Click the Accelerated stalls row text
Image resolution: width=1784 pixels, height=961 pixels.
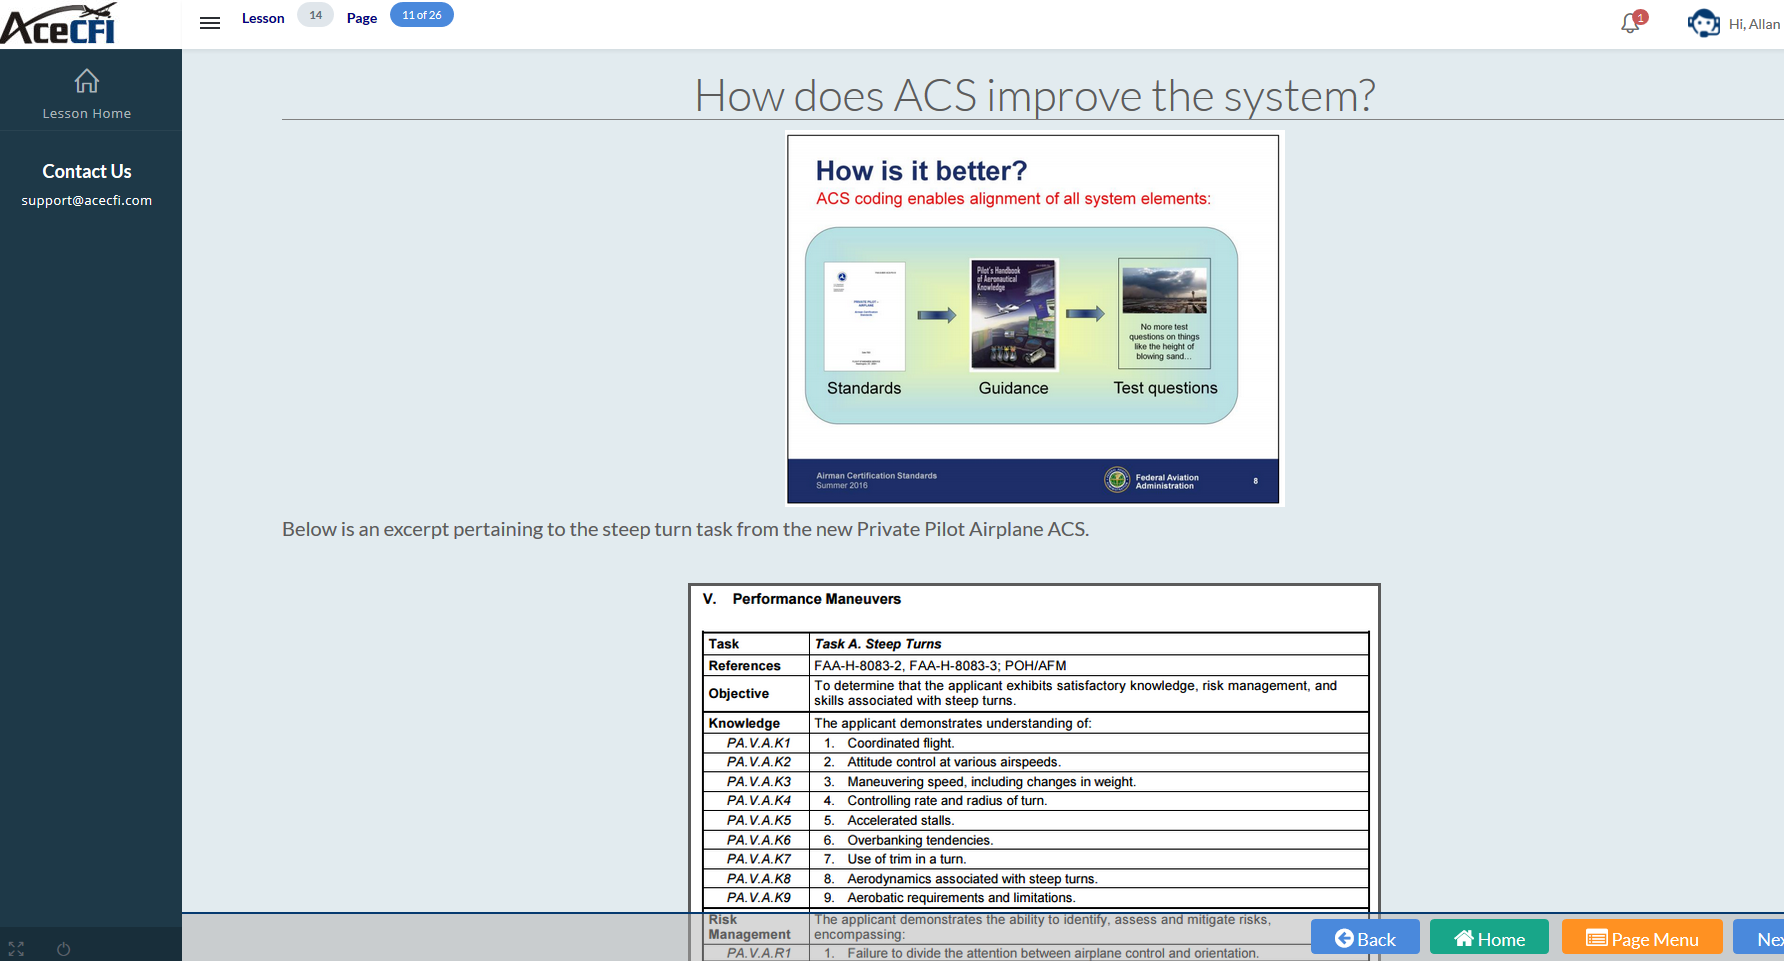pyautogui.click(x=900, y=820)
